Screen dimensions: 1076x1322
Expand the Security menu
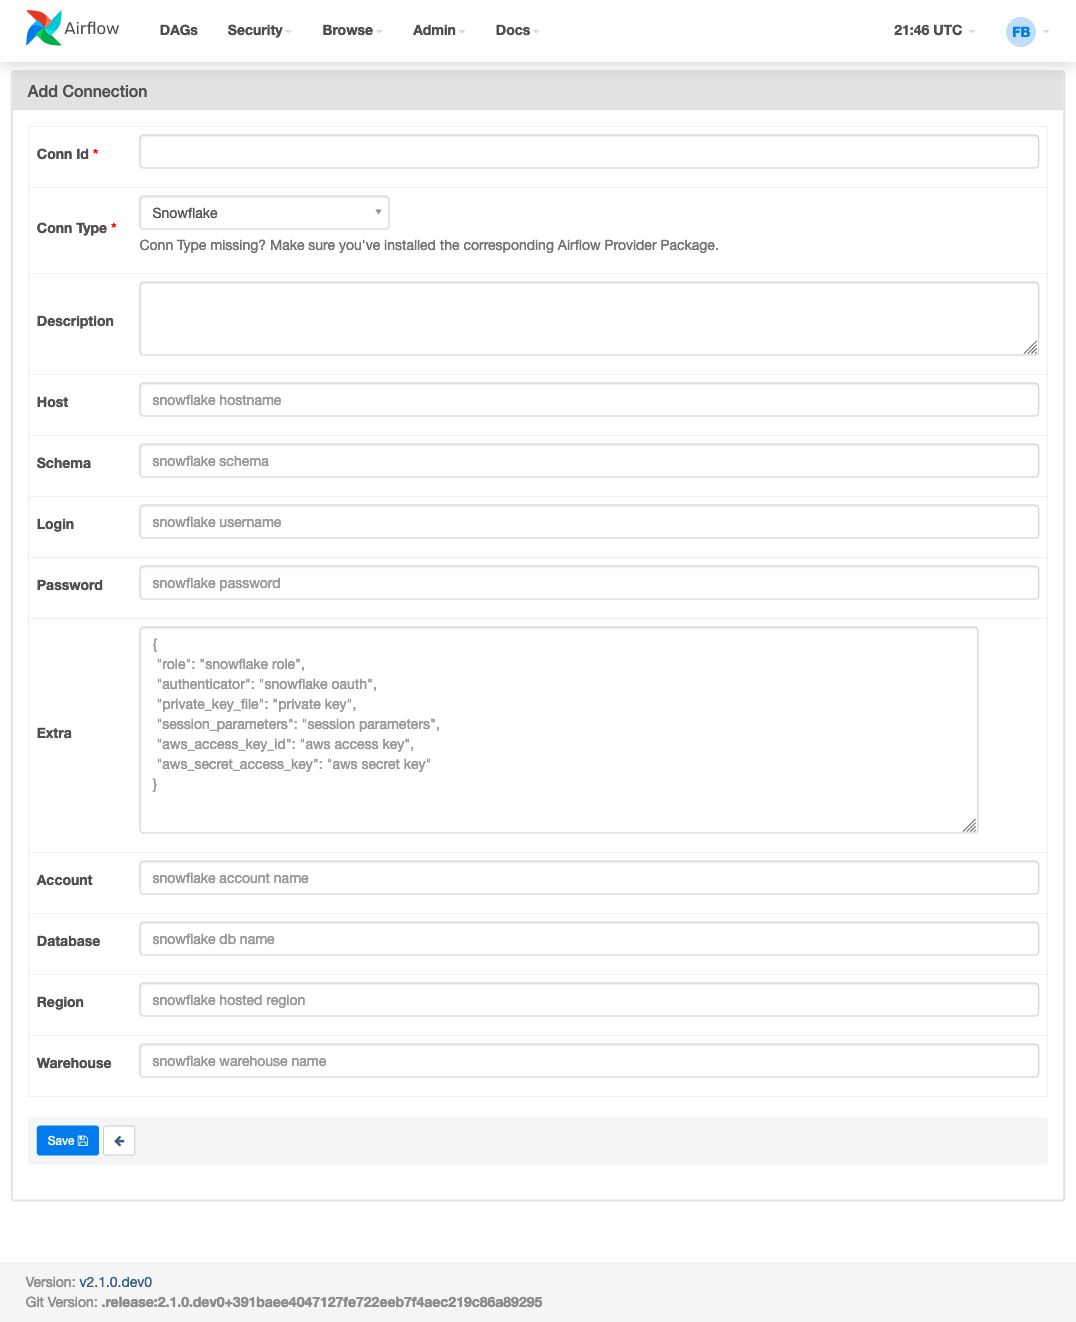tap(259, 31)
